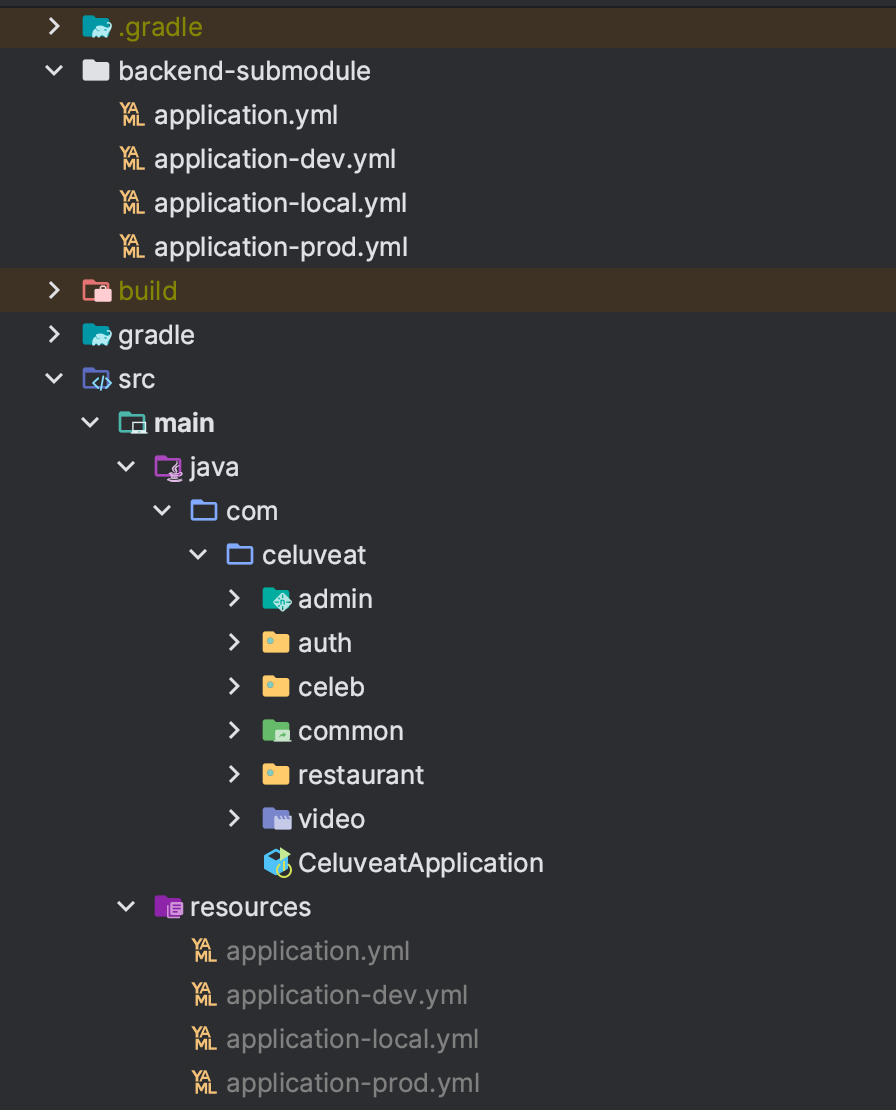The image size is (896, 1110).
Task: Expand the gradle folder
Action: (x=54, y=334)
